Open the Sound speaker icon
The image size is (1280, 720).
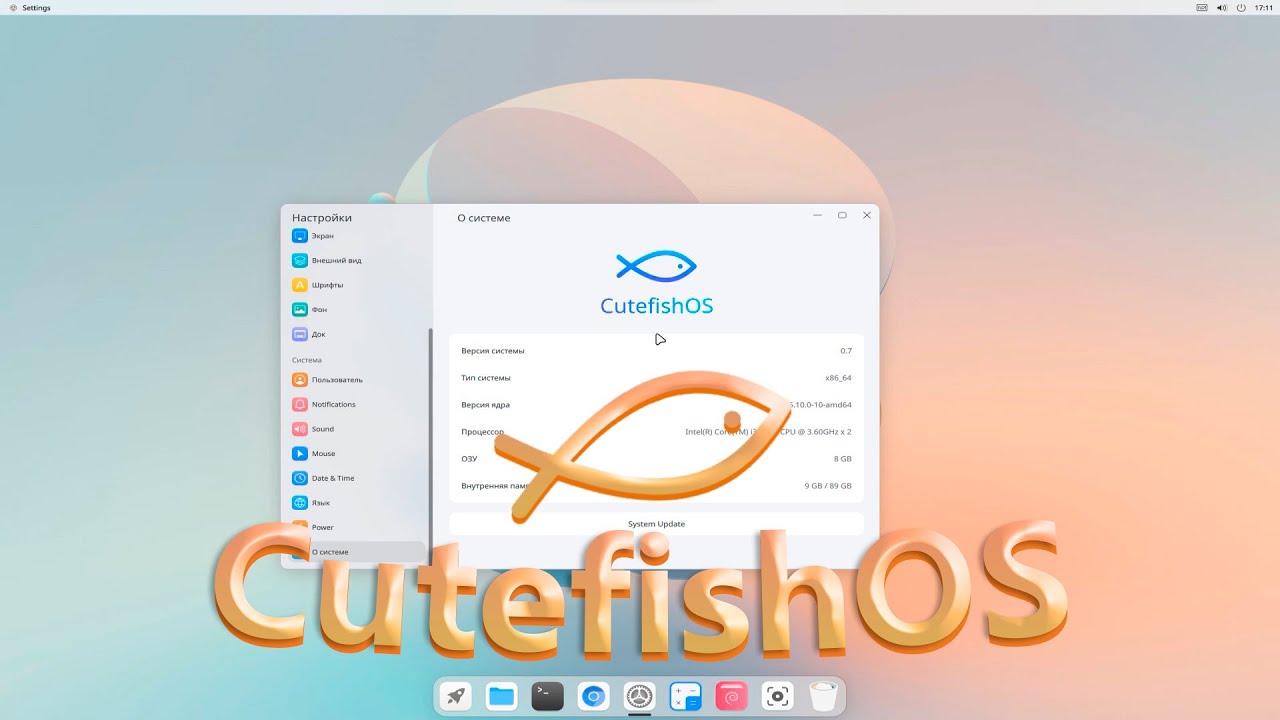pyautogui.click(x=299, y=429)
